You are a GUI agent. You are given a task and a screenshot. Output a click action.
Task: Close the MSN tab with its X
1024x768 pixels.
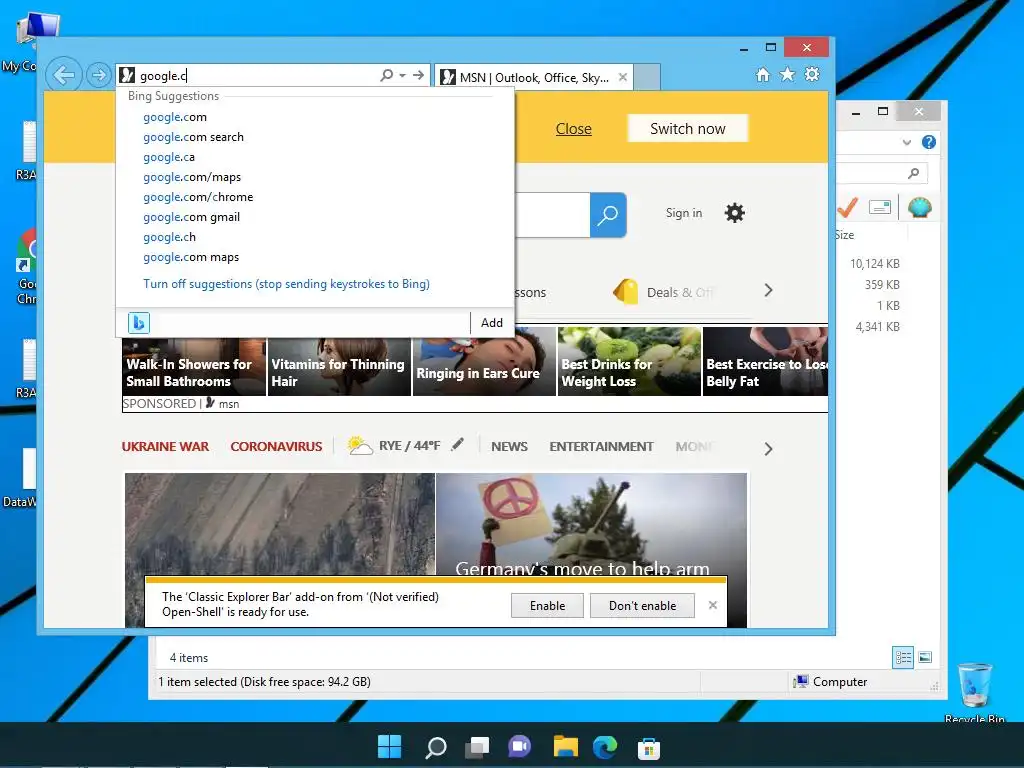click(623, 77)
